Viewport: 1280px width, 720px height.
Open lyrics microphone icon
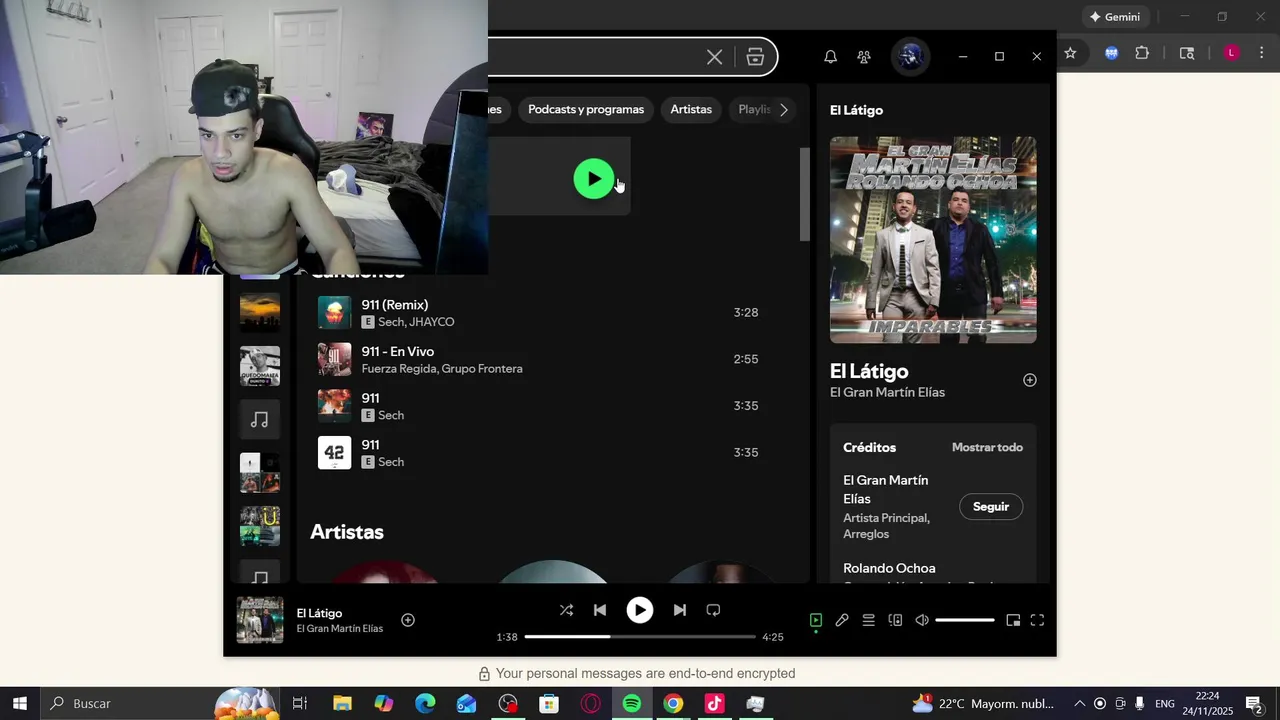pyautogui.click(x=842, y=620)
